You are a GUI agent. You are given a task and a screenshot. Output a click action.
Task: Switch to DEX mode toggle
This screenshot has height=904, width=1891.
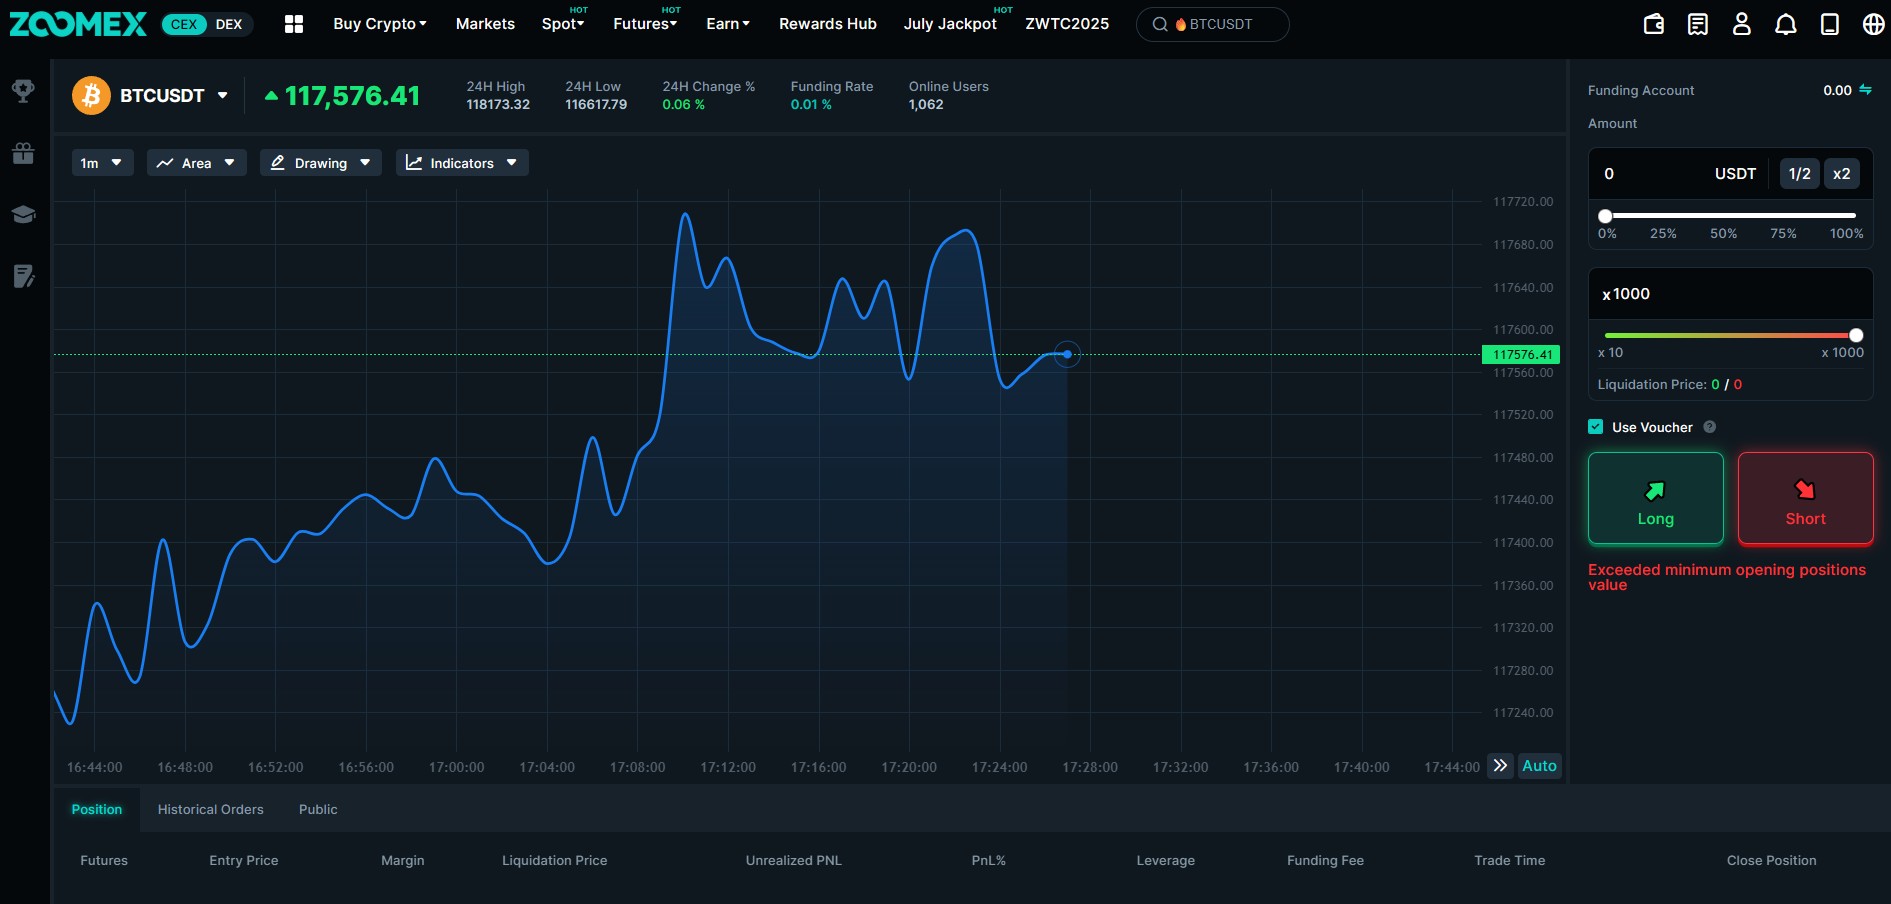point(229,24)
